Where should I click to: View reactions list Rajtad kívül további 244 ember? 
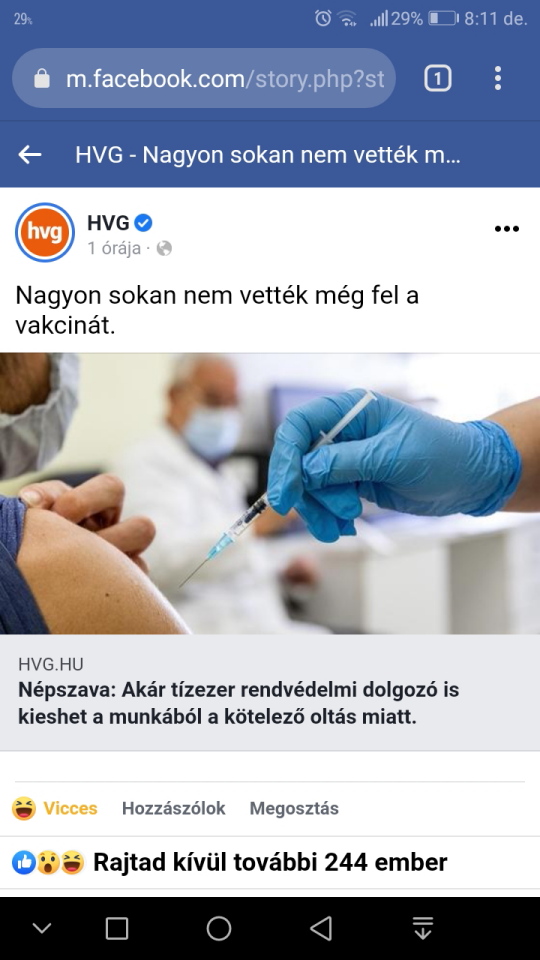pyautogui.click(x=230, y=863)
